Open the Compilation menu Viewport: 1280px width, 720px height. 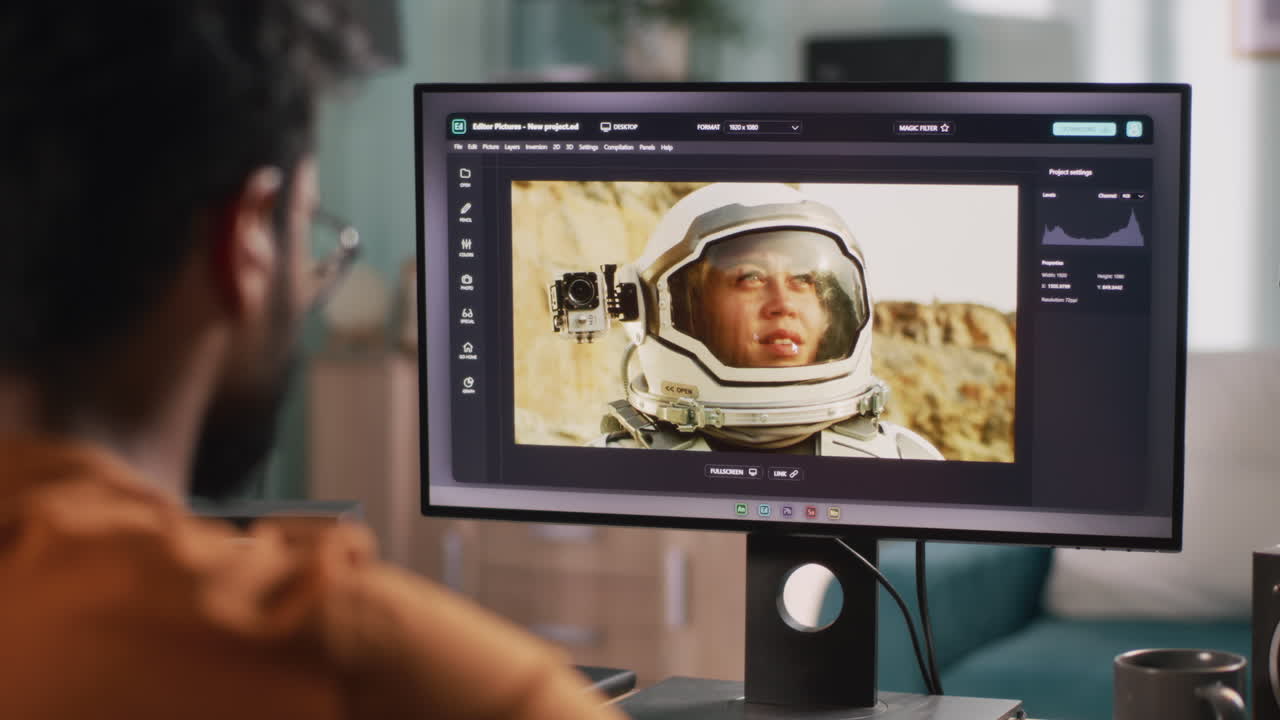point(617,147)
